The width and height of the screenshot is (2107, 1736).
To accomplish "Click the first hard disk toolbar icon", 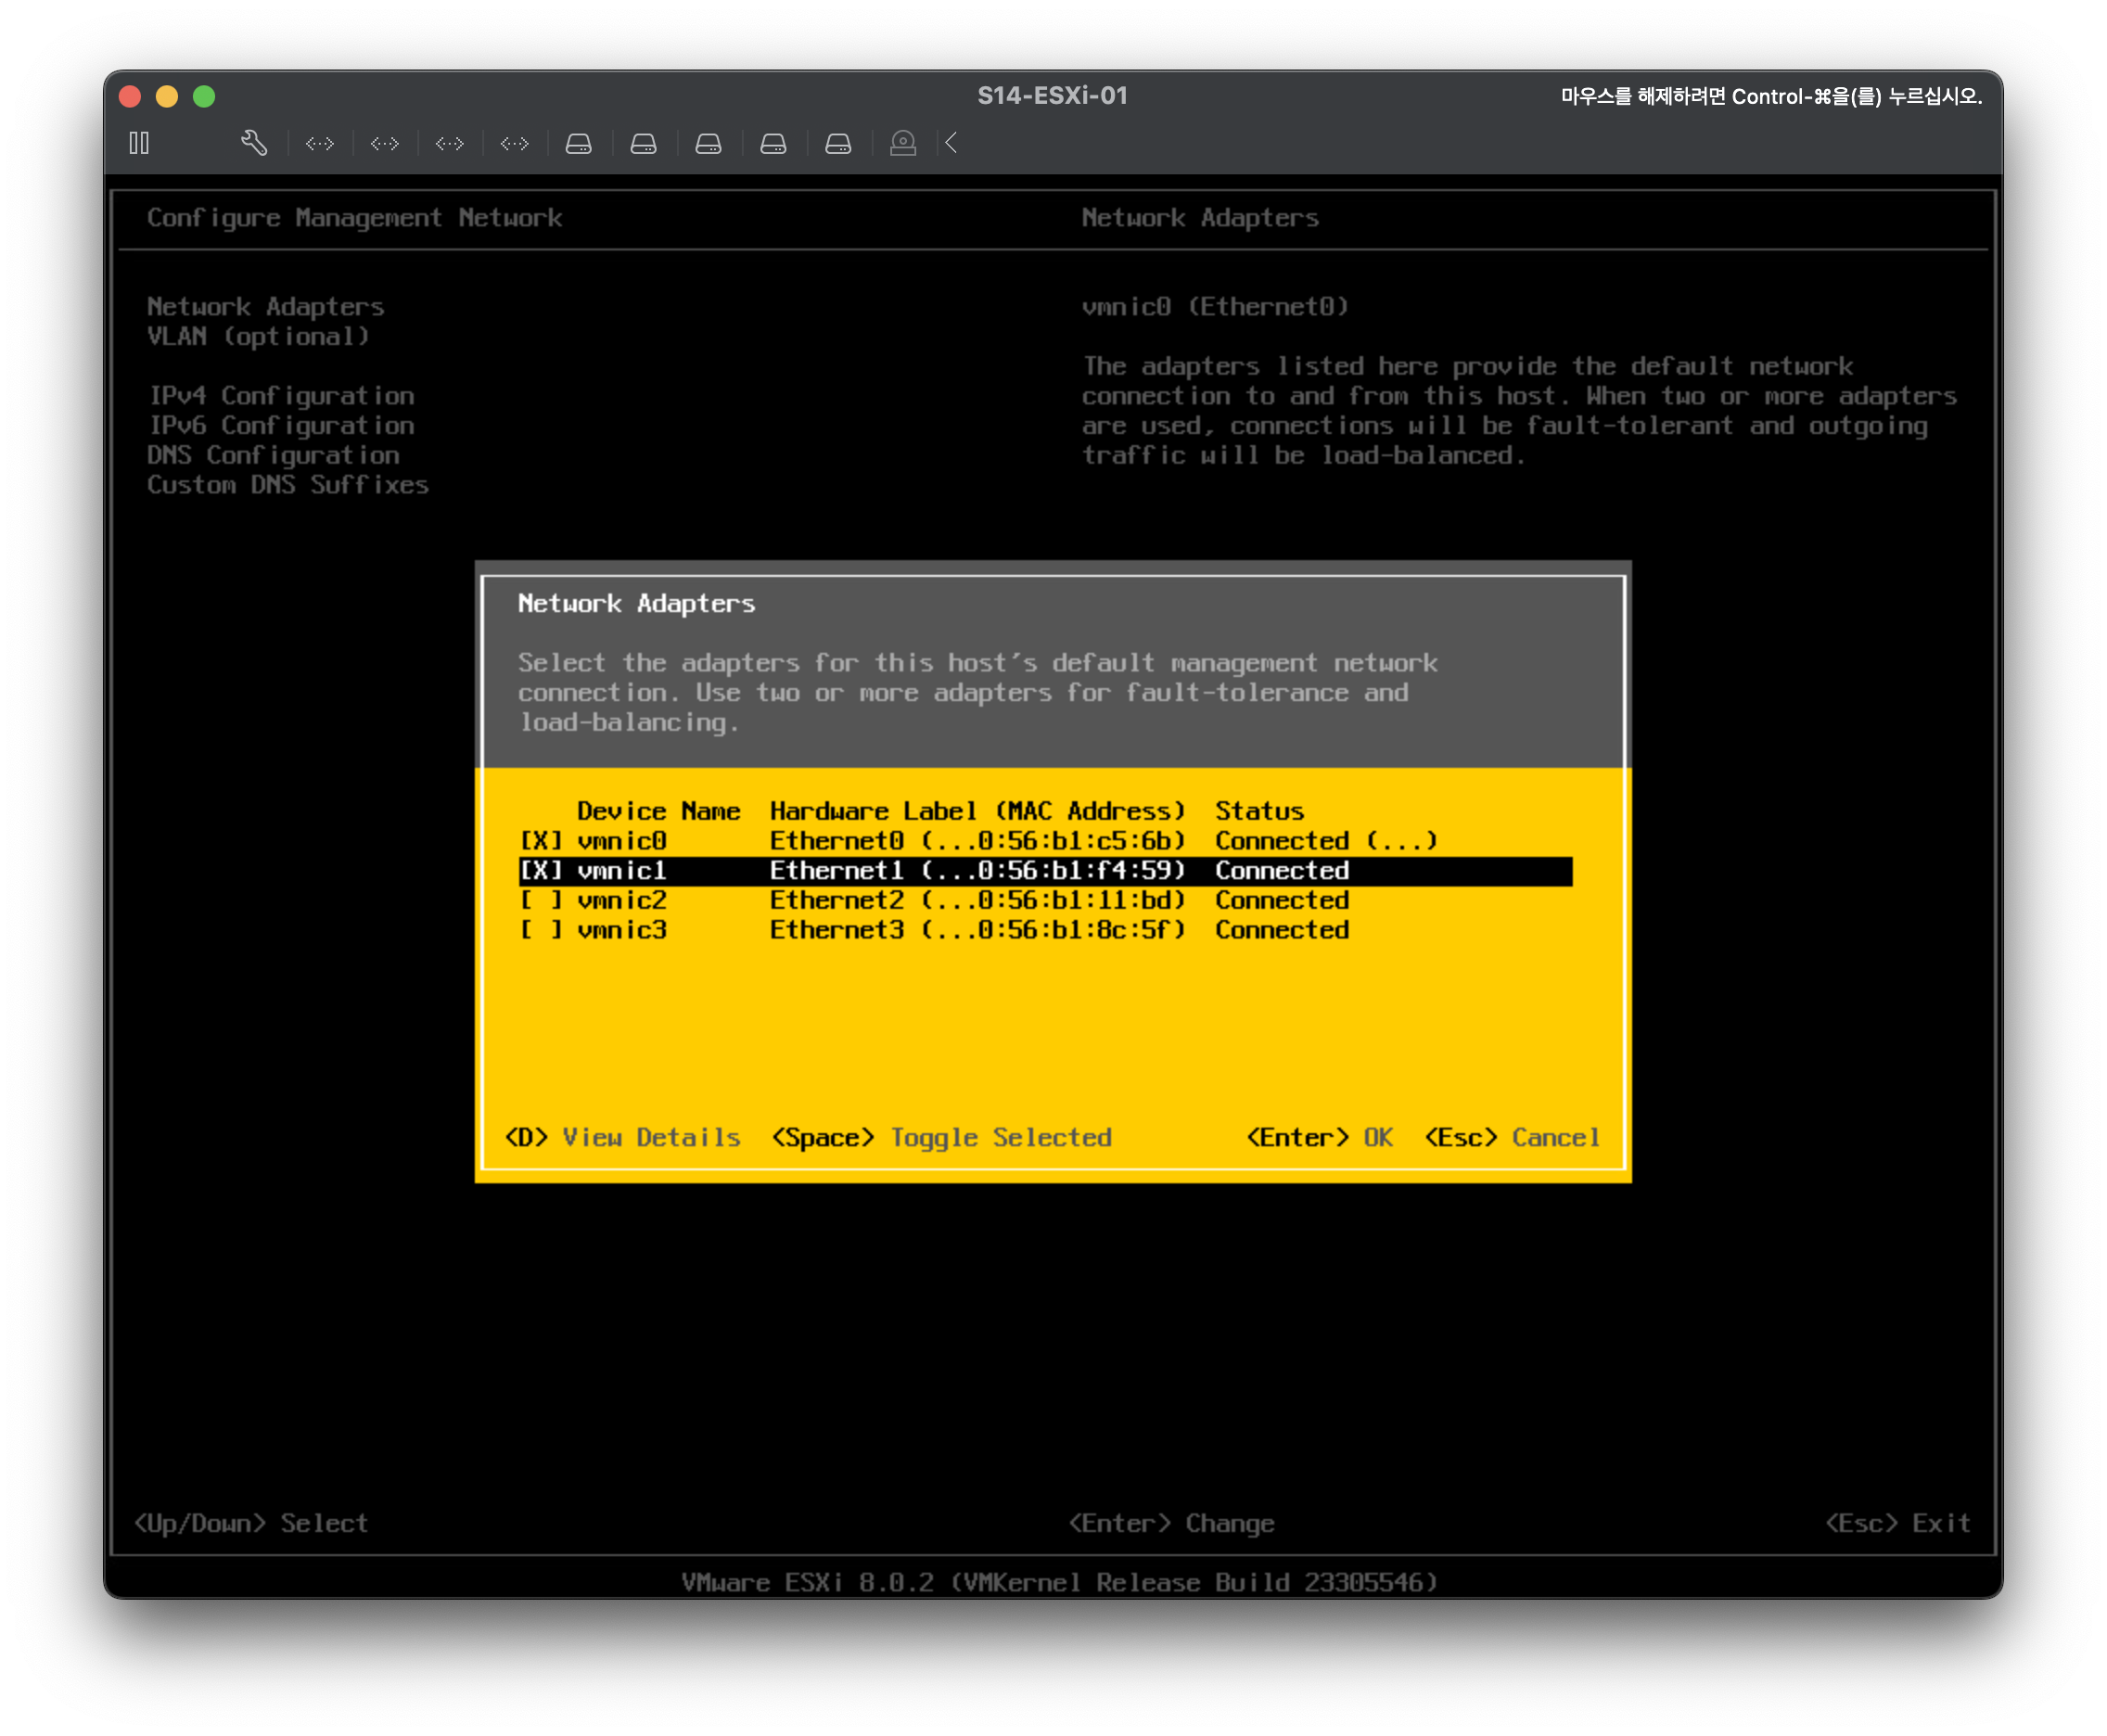I will [x=579, y=144].
